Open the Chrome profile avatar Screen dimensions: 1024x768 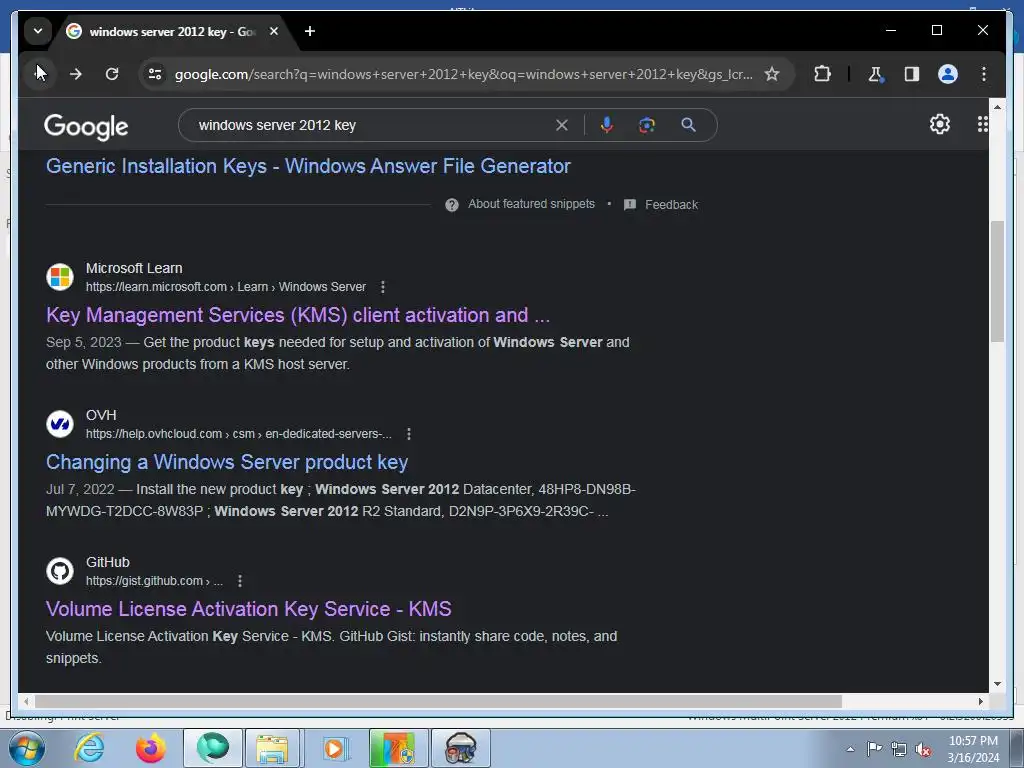tap(948, 74)
